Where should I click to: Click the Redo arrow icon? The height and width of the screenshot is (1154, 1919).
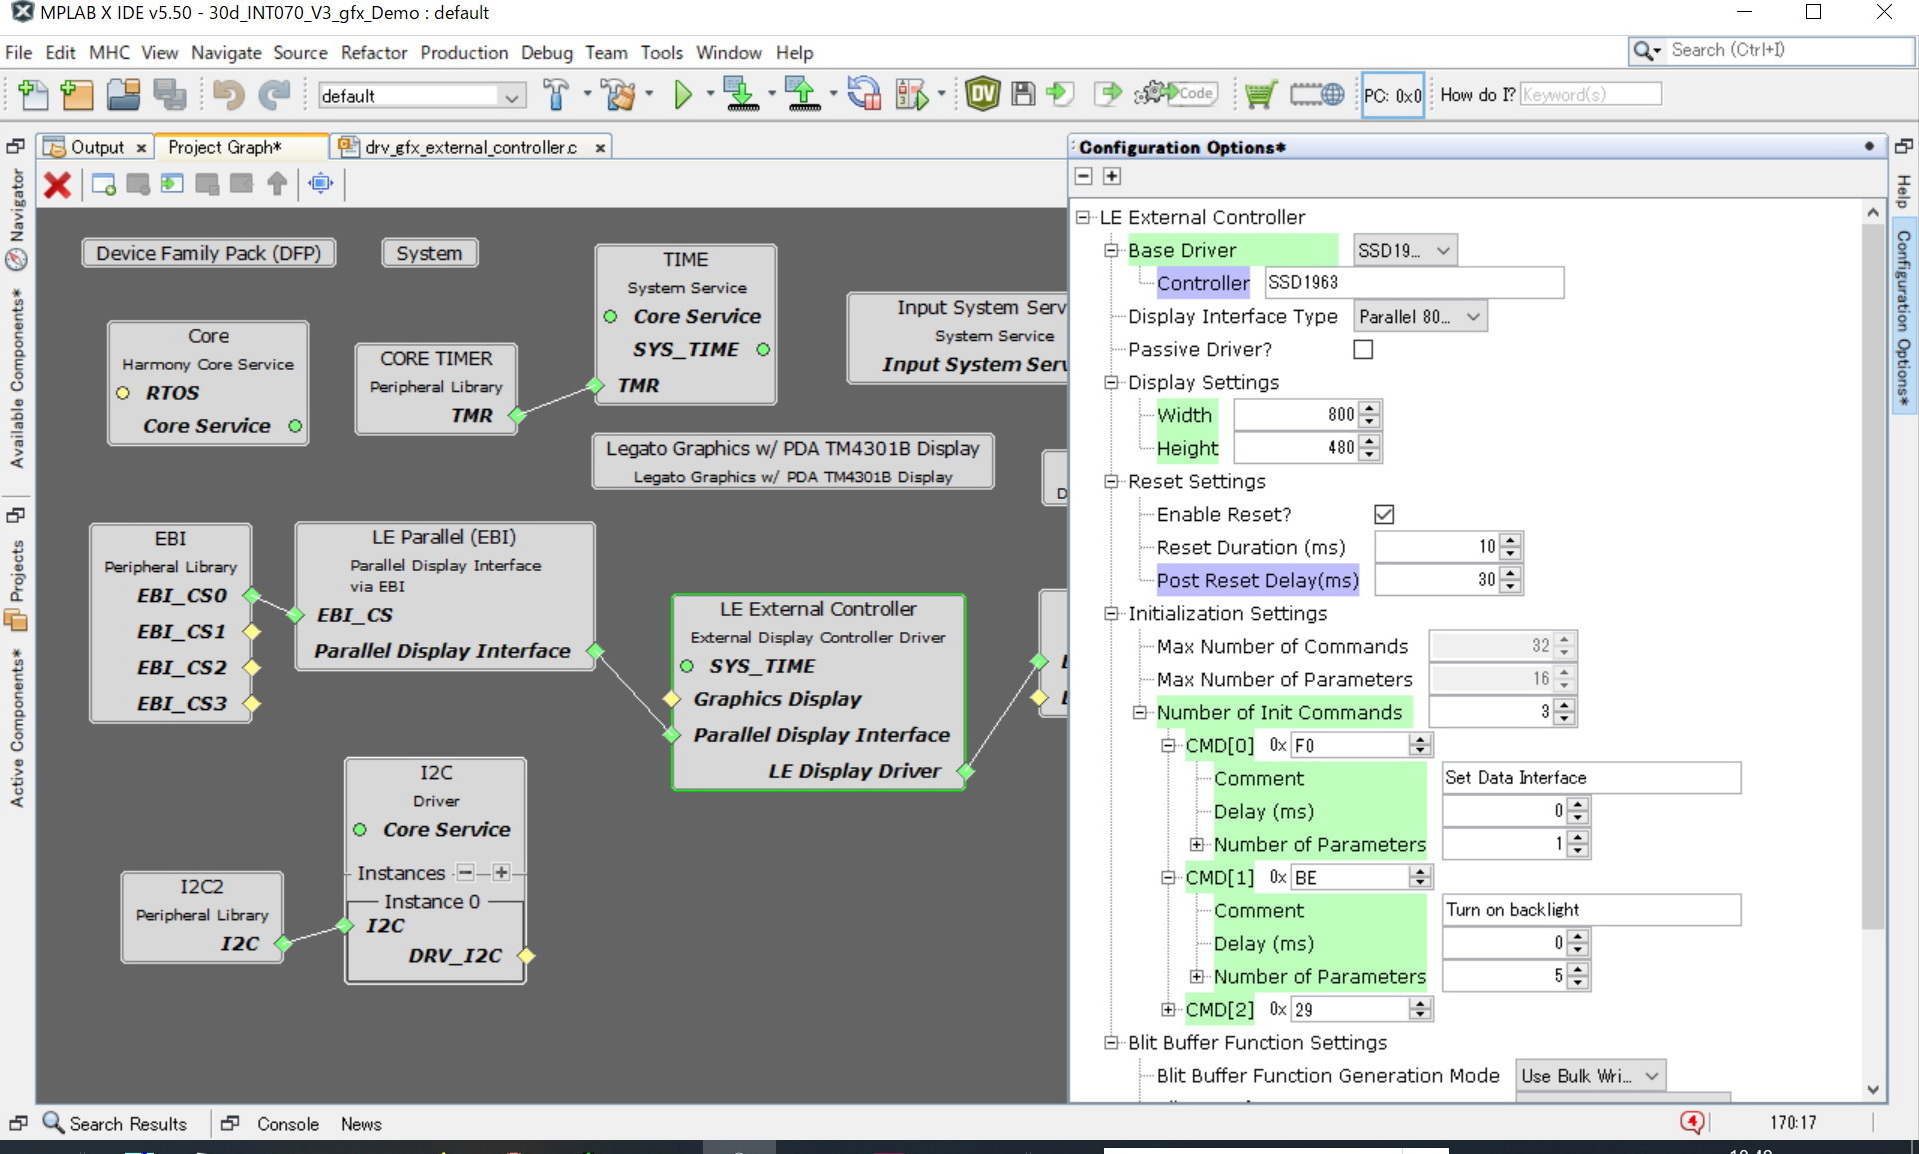(x=274, y=95)
